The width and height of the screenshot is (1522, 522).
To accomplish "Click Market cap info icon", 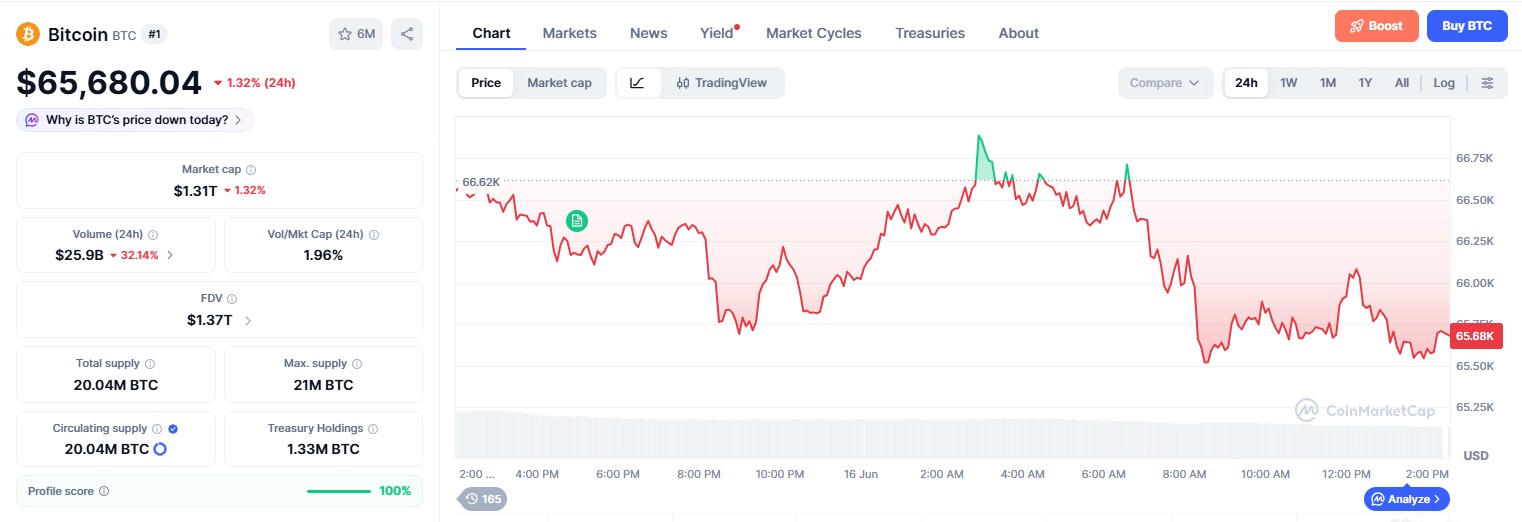I will tap(251, 170).
